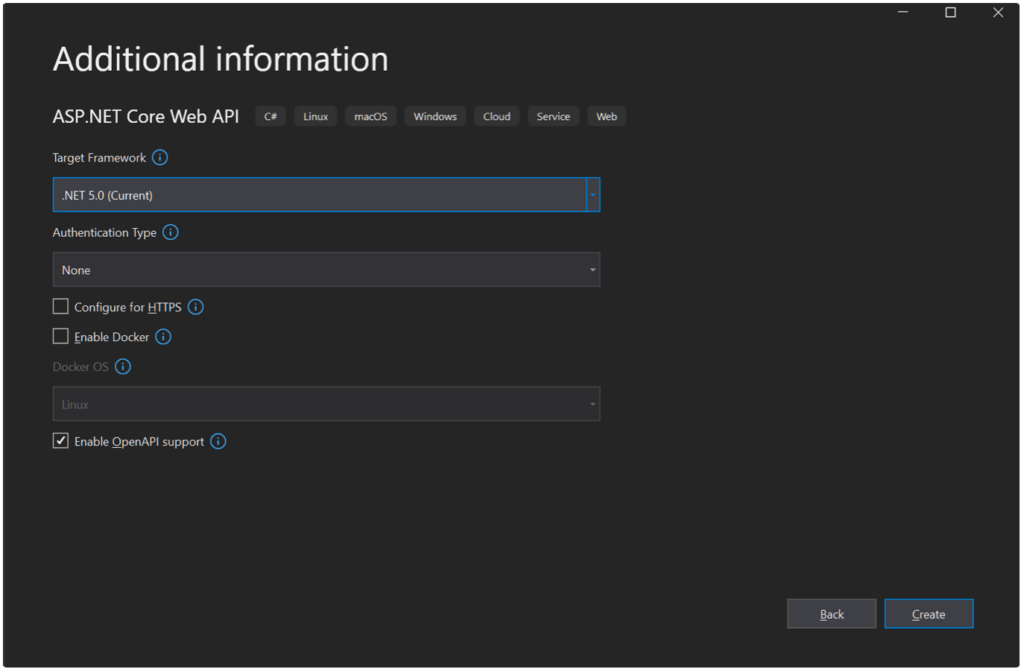Image resolution: width=1024 pixels, height=672 pixels.
Task: Tick the Enable Docker checkbox
Action: [x=61, y=337]
